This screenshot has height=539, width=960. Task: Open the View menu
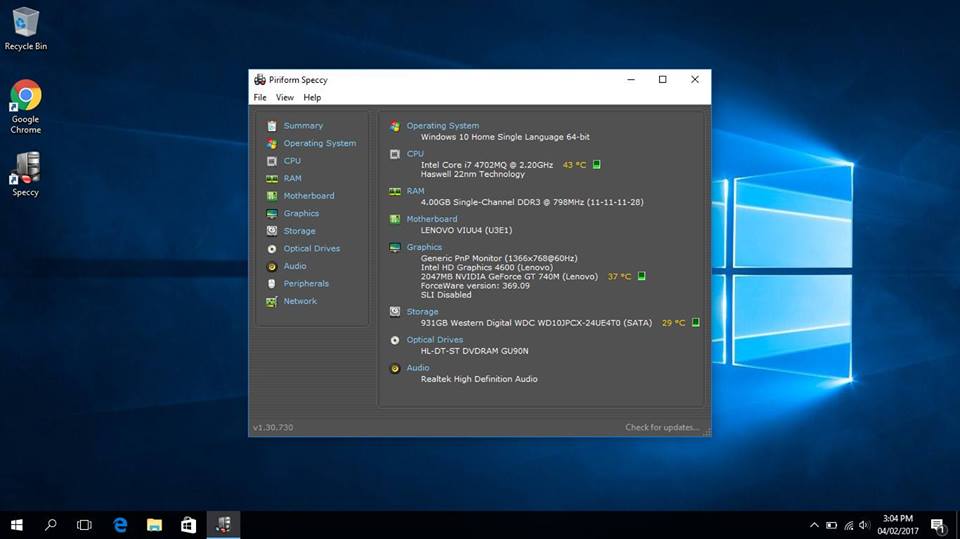pyautogui.click(x=285, y=97)
